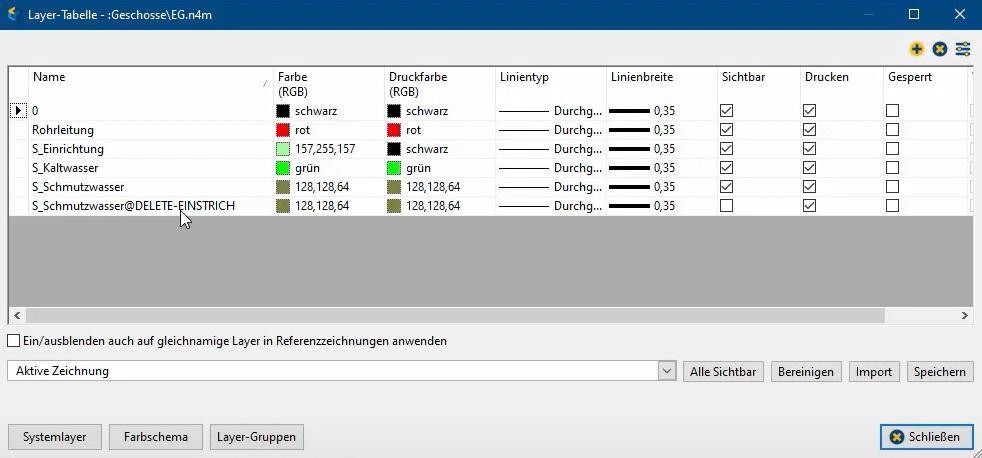Maximize the Layer-Tabelle window
Image resolution: width=982 pixels, height=458 pixels.
[914, 15]
